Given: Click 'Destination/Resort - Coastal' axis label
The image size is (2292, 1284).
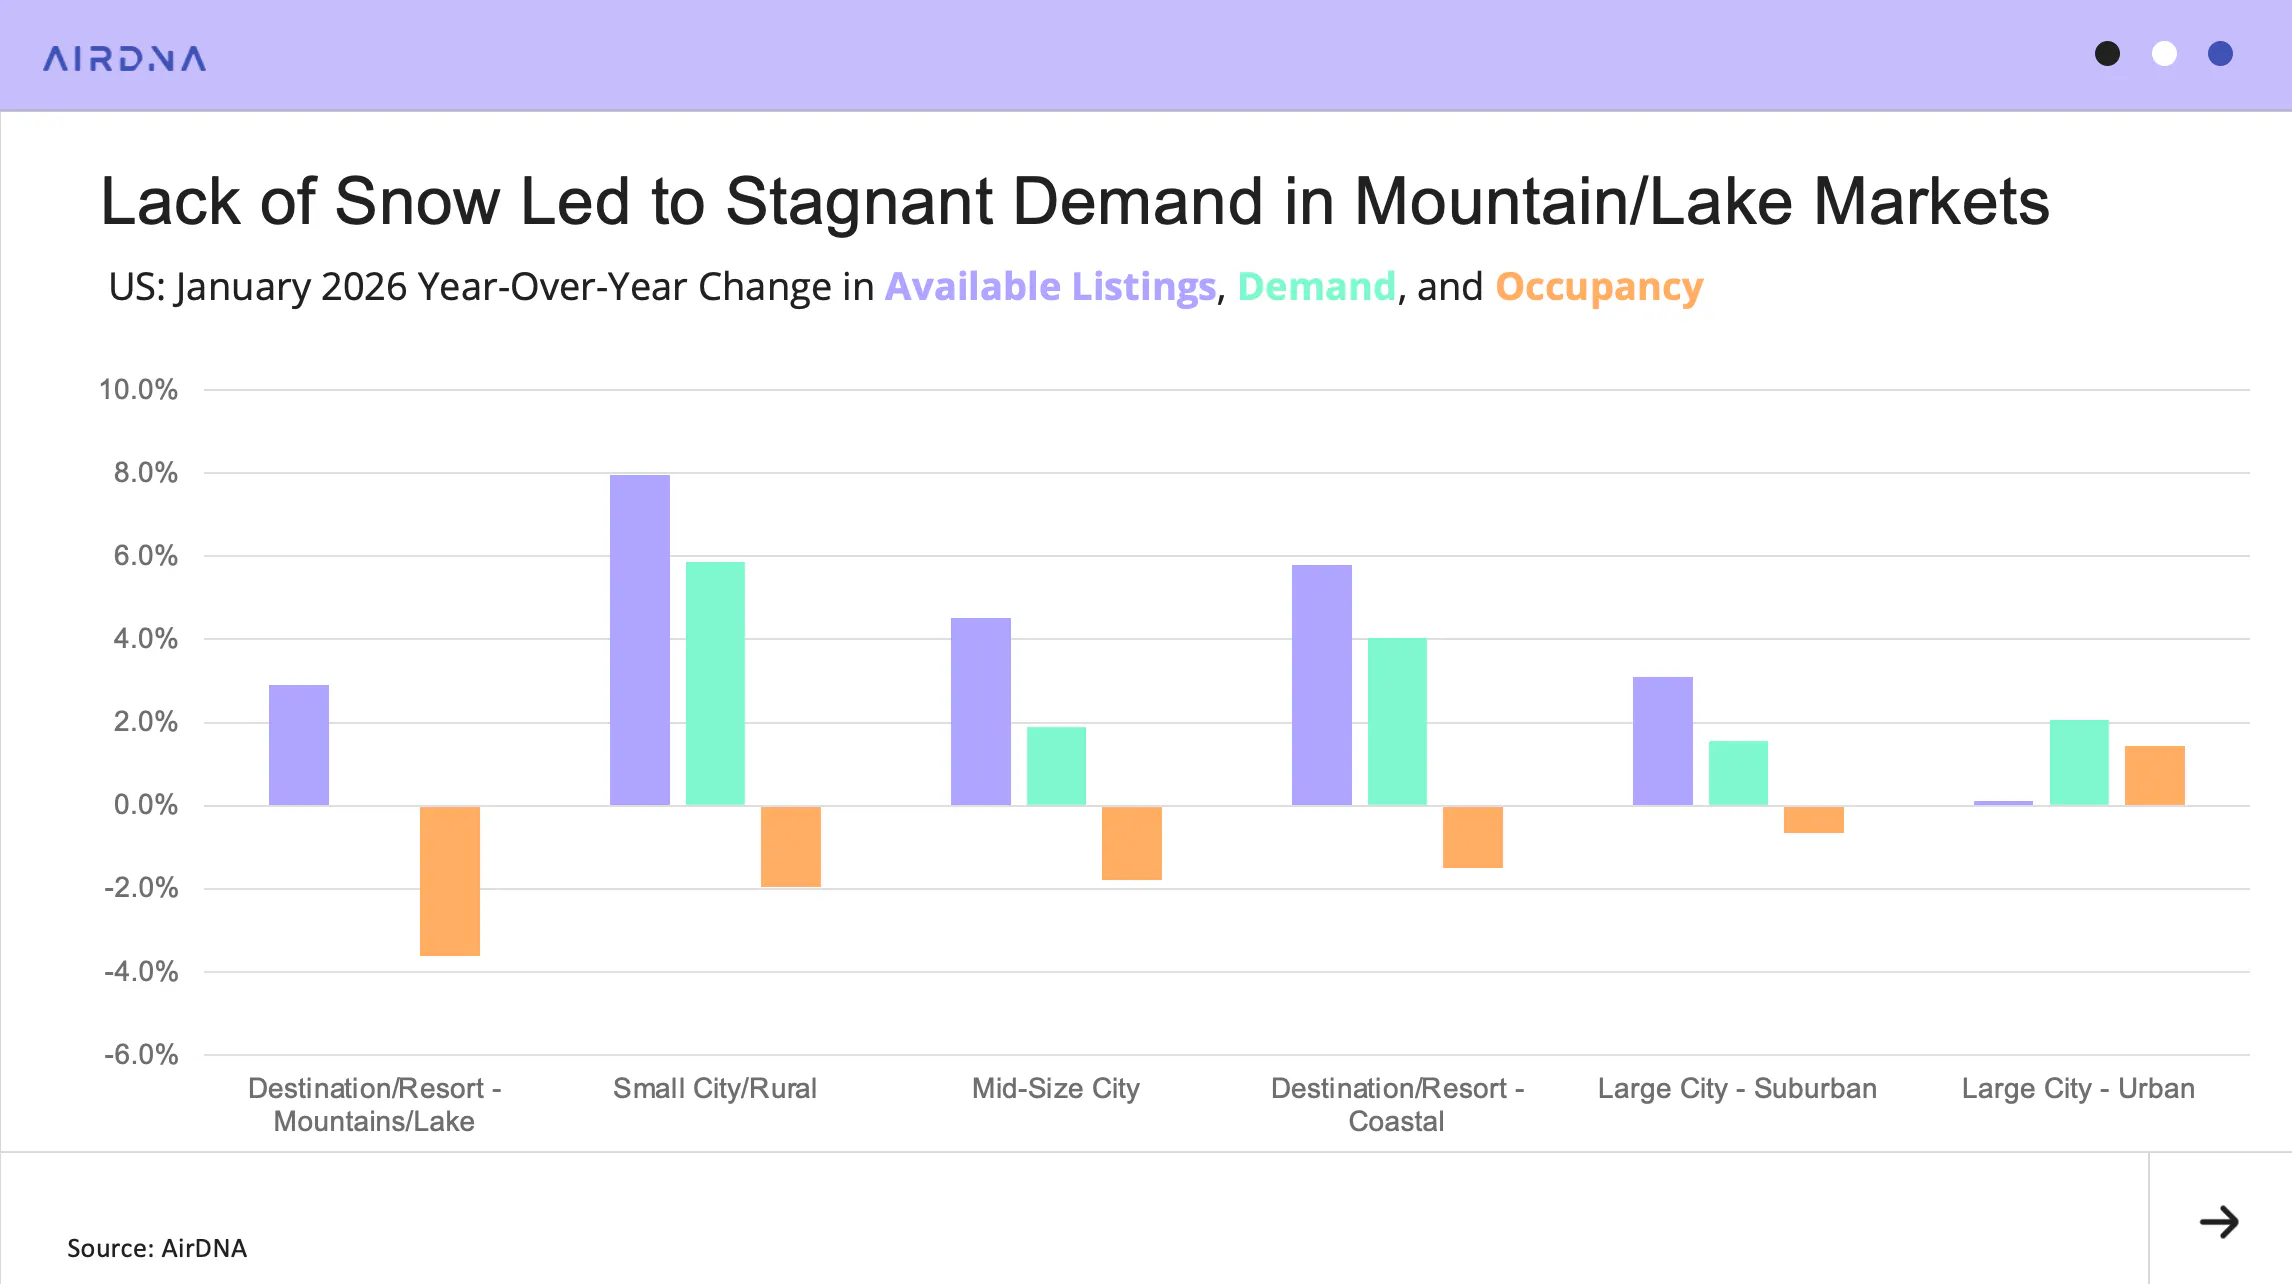Looking at the screenshot, I should [1397, 1104].
